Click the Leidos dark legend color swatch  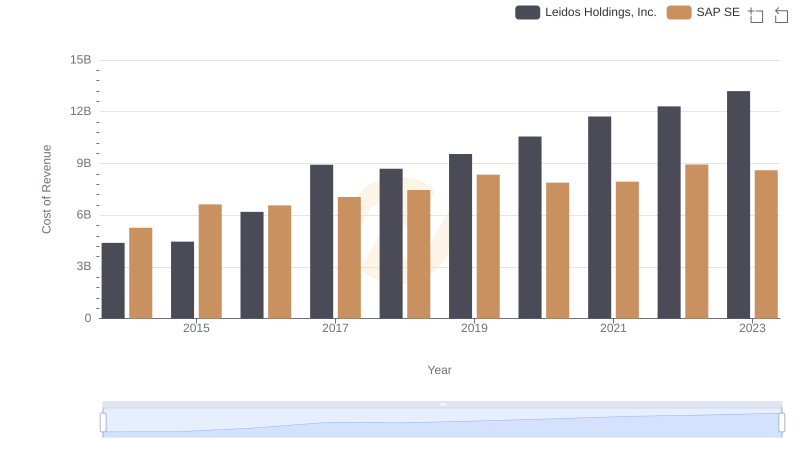[528, 12]
